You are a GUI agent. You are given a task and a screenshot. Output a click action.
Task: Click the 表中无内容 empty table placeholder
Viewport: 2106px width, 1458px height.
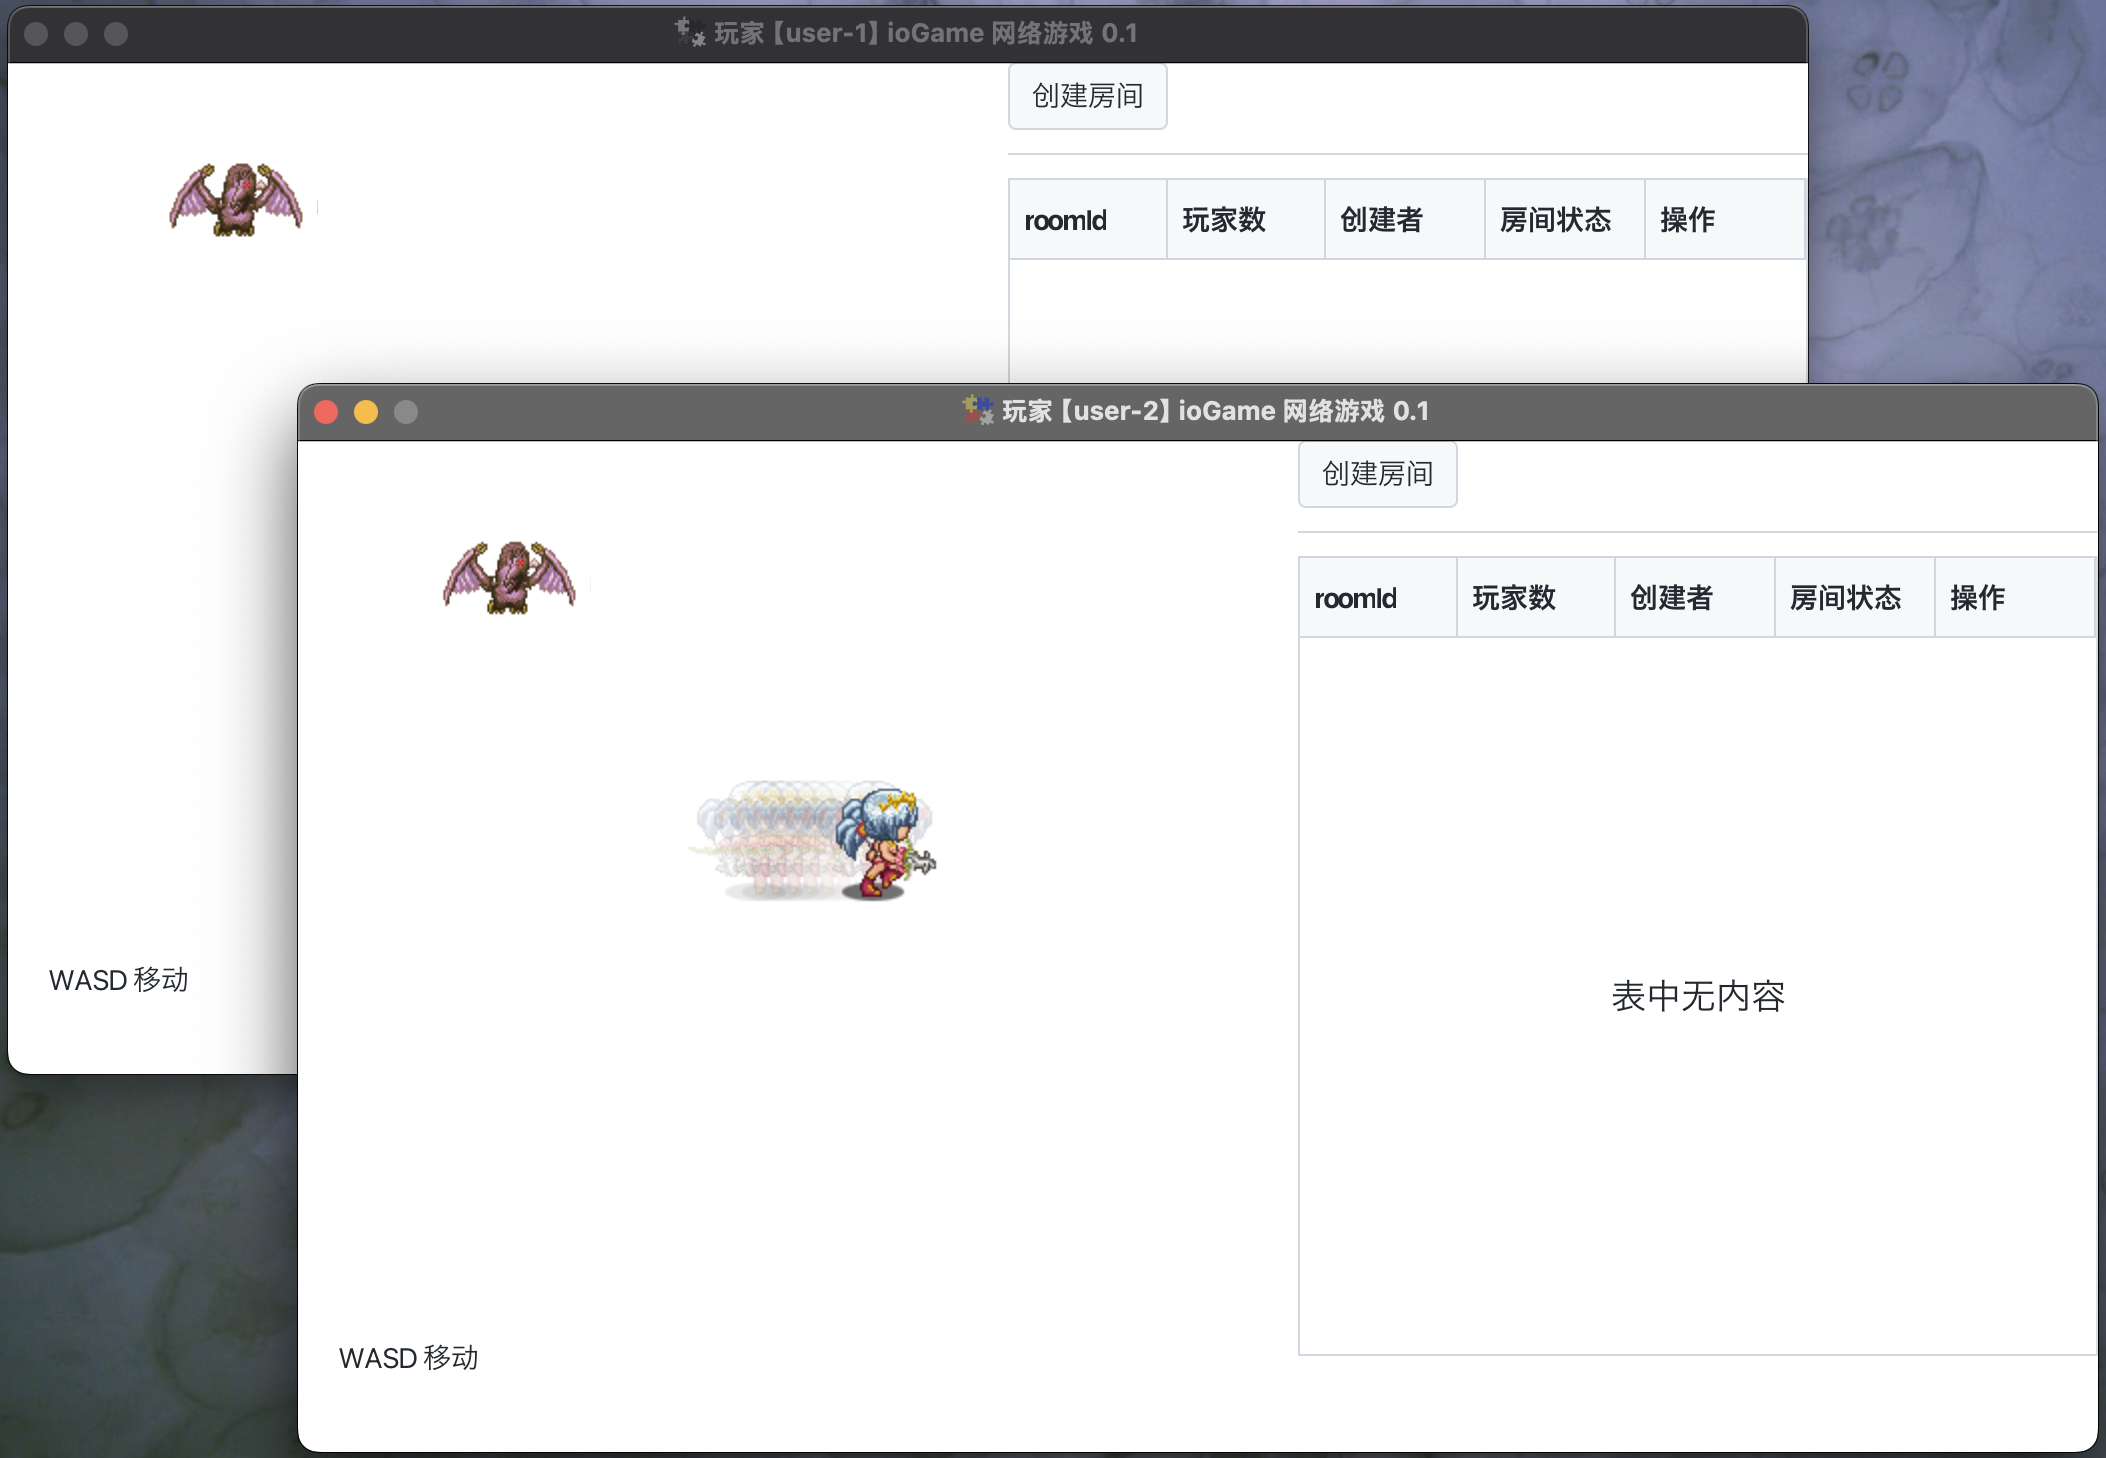[1697, 996]
